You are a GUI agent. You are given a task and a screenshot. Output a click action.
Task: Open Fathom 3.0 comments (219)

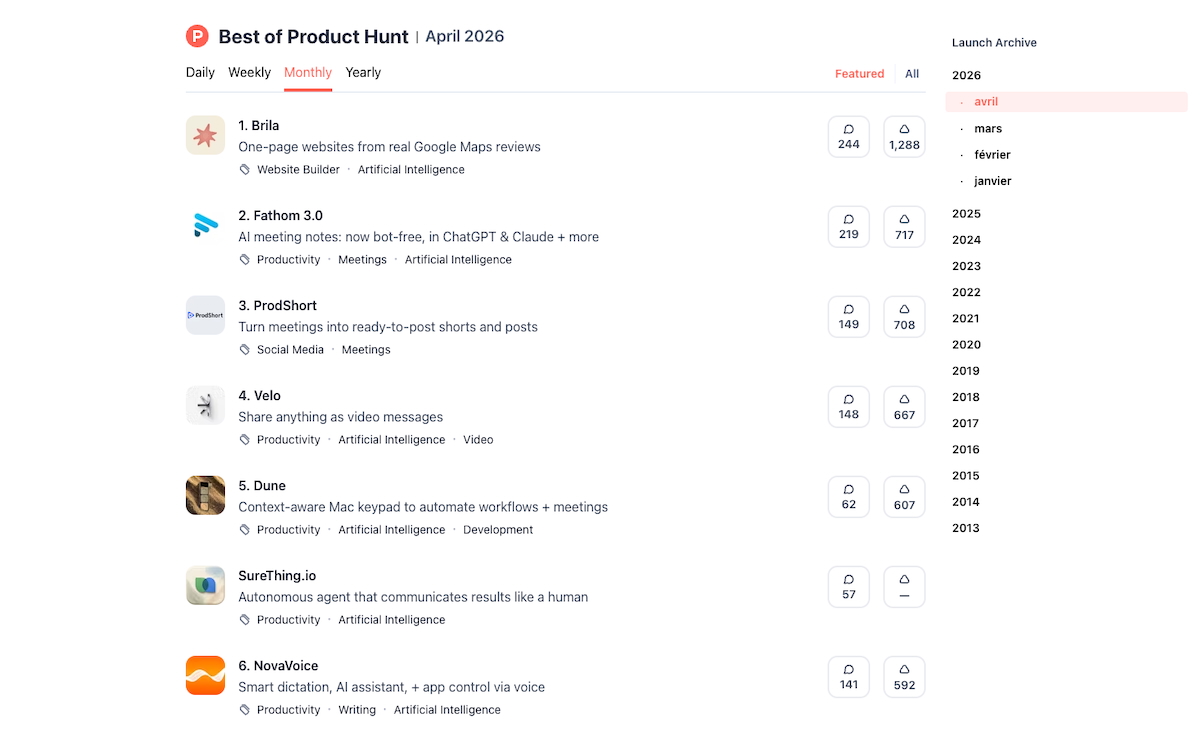coord(849,227)
